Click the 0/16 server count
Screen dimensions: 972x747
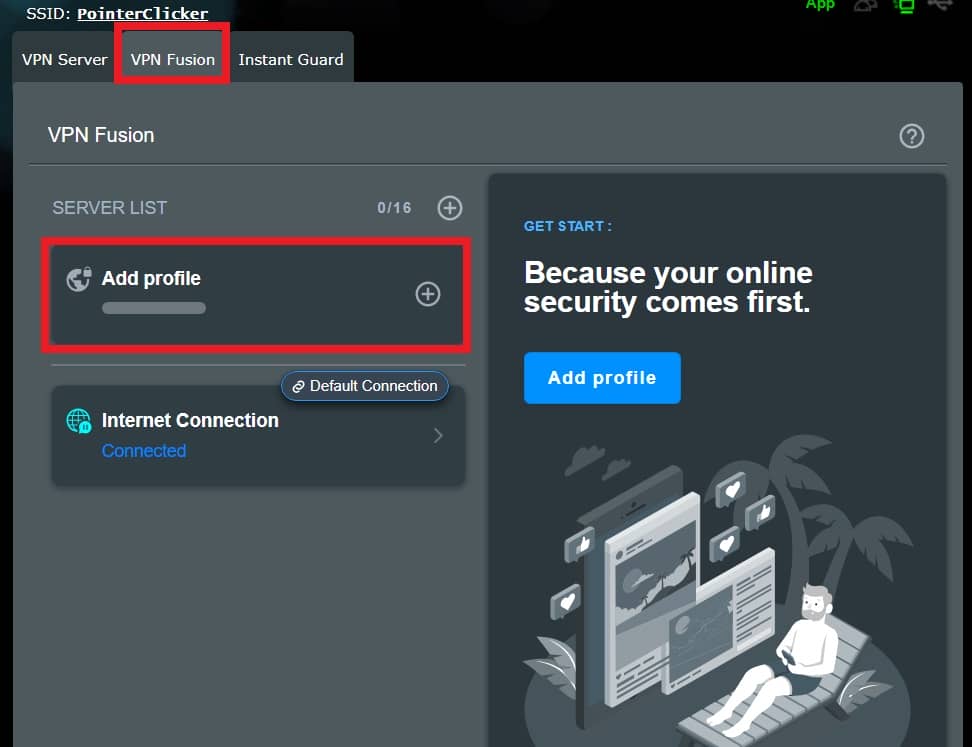394,208
